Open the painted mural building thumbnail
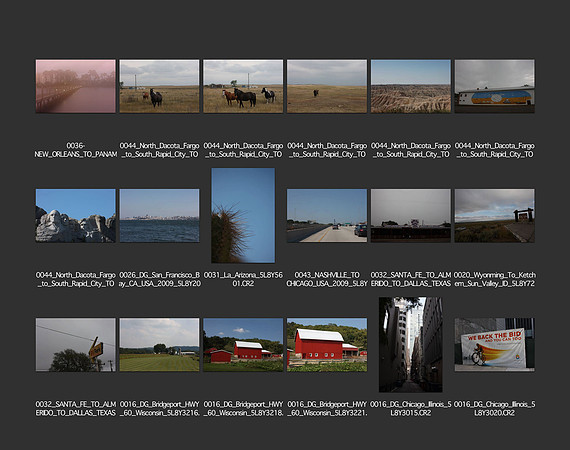 tap(494, 86)
